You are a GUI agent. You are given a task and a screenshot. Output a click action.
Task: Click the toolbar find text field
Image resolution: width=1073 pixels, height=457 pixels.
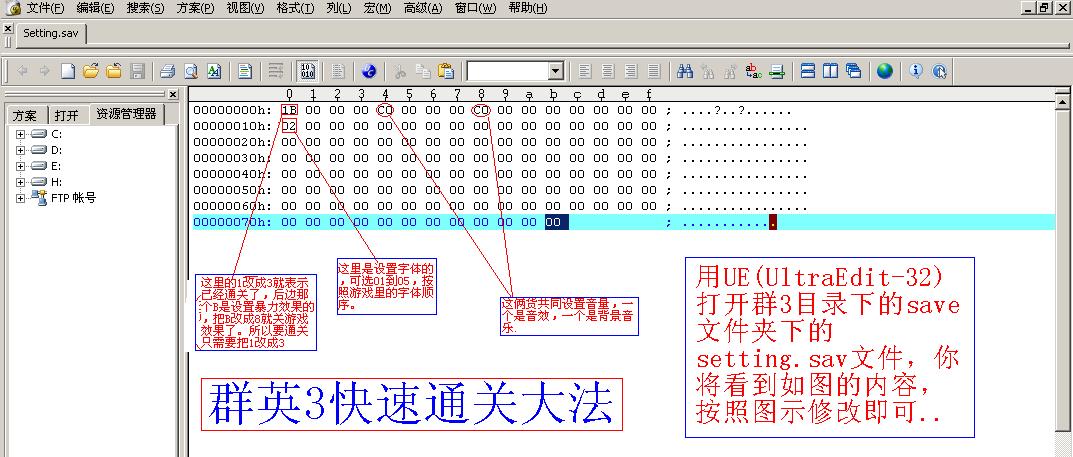[508, 71]
